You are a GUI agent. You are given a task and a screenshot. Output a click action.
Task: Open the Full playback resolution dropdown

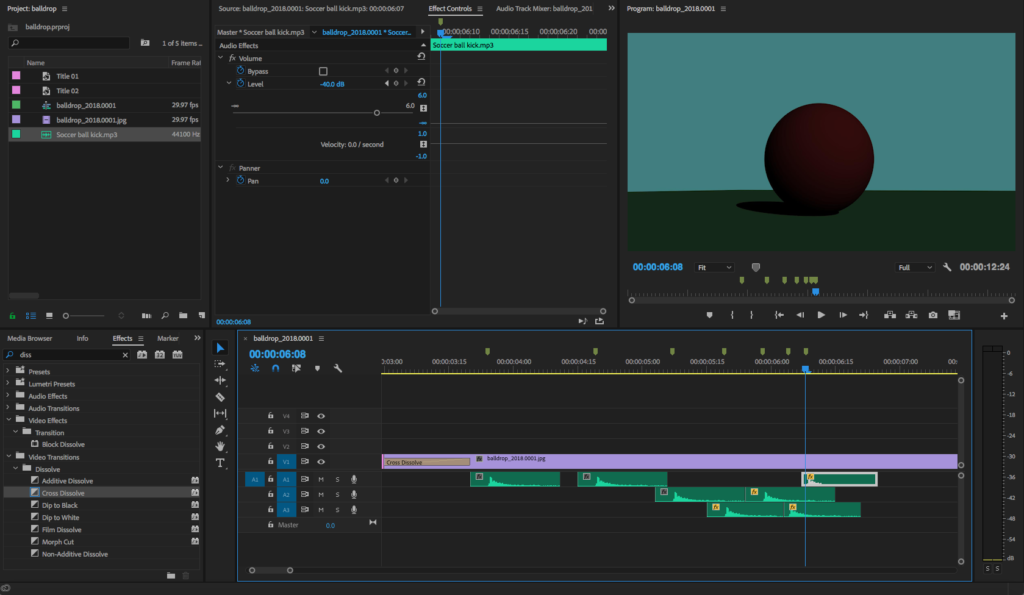click(x=917, y=268)
